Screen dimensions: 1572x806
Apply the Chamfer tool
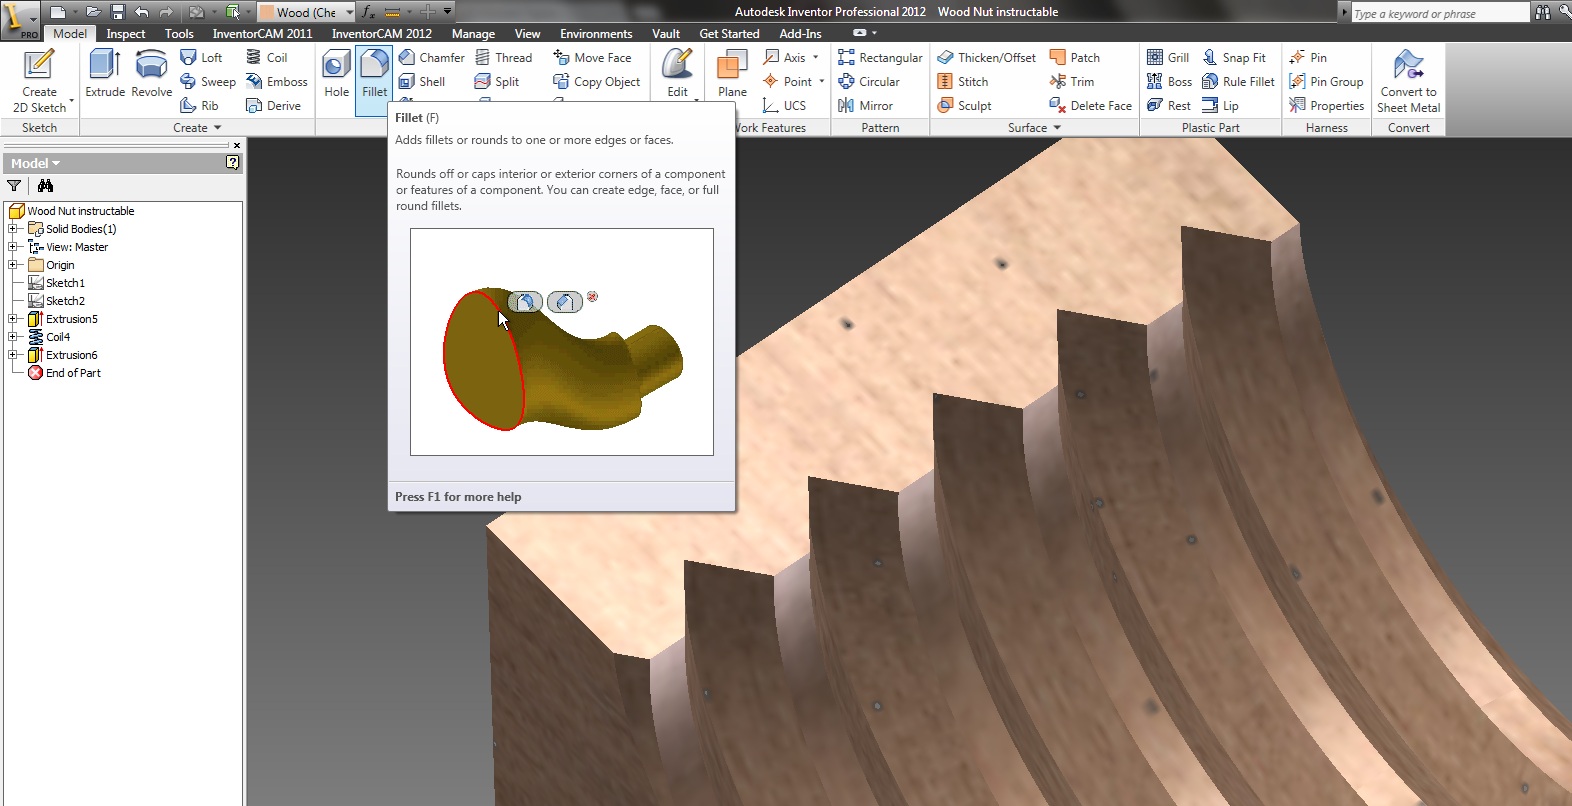[432, 58]
